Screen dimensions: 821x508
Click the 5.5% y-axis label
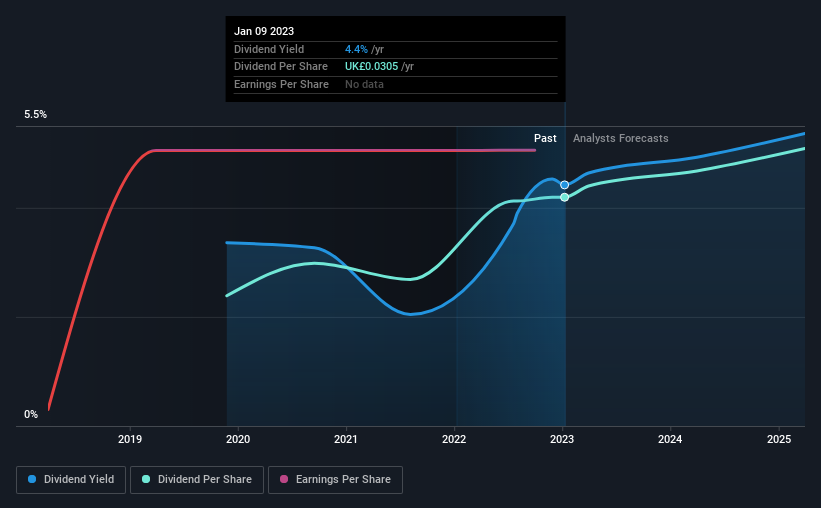point(36,115)
